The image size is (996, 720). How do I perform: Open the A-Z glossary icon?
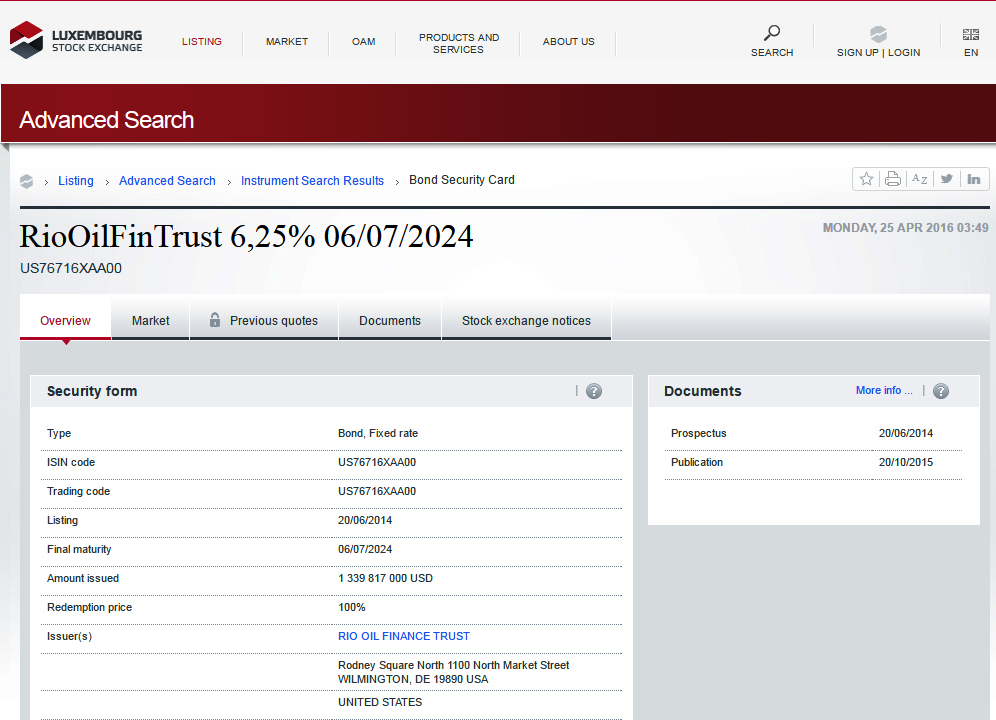[920, 179]
